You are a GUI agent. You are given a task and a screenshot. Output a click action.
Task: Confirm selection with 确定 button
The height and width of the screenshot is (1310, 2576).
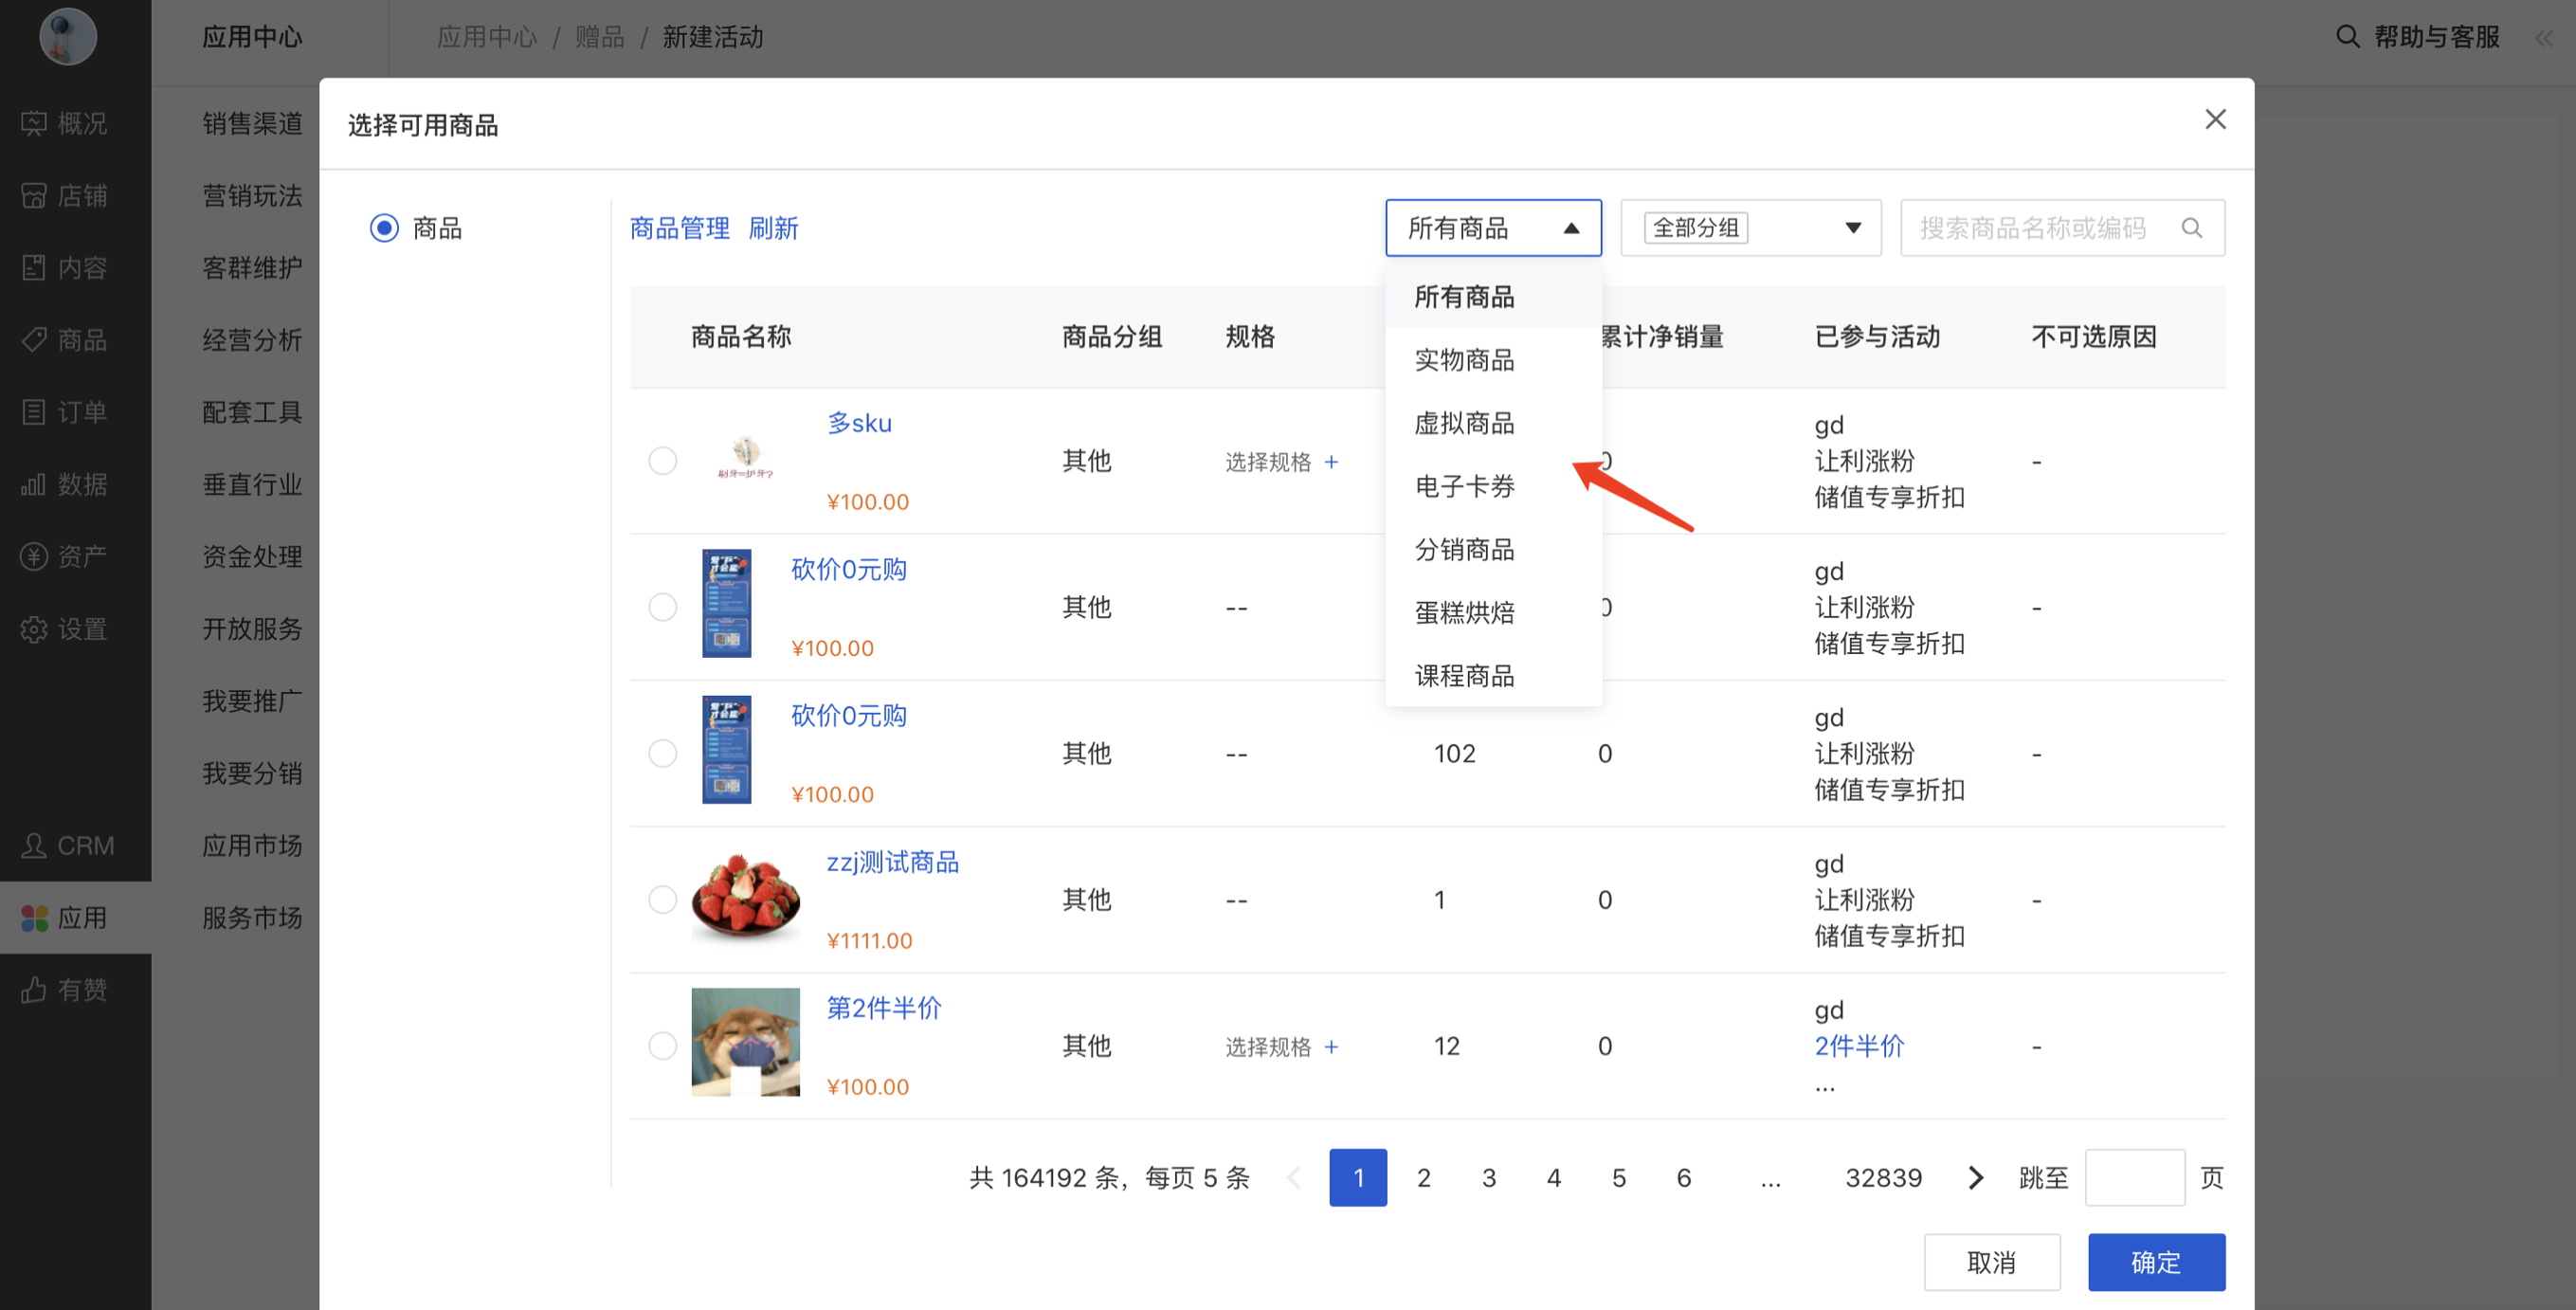pyautogui.click(x=2156, y=1262)
